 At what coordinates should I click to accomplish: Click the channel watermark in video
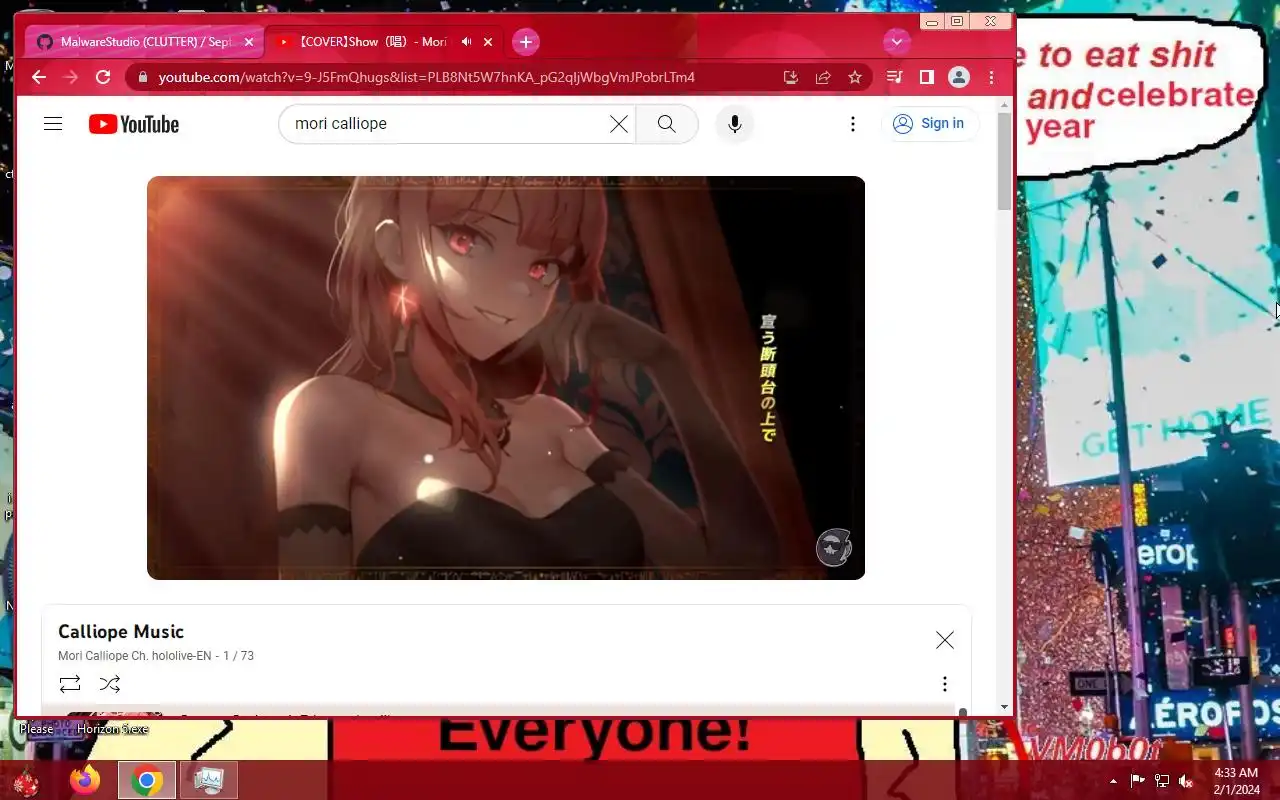click(x=834, y=547)
